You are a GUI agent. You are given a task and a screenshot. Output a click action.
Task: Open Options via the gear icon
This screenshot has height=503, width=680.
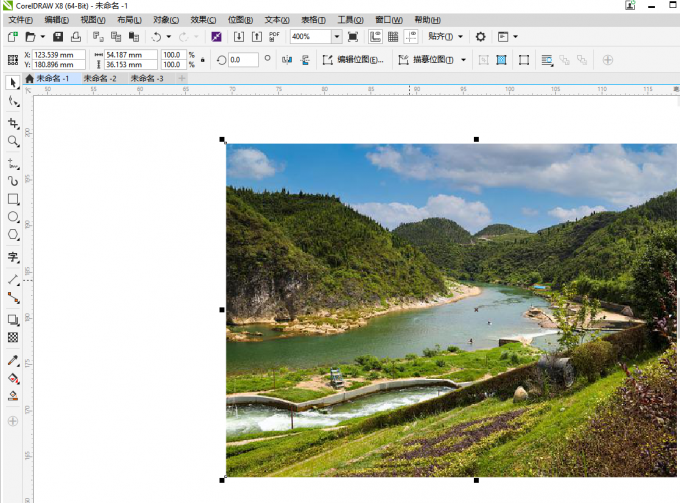click(x=480, y=37)
